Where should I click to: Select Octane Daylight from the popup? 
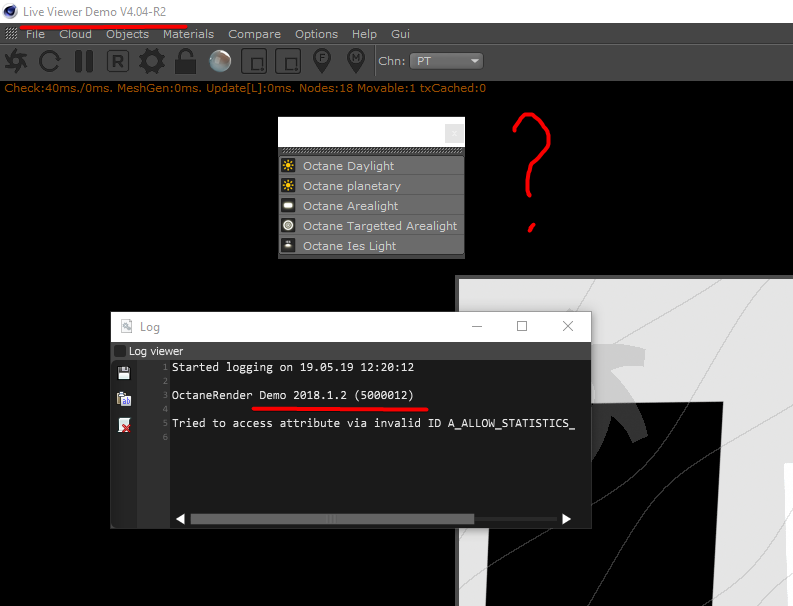pyautogui.click(x=371, y=166)
